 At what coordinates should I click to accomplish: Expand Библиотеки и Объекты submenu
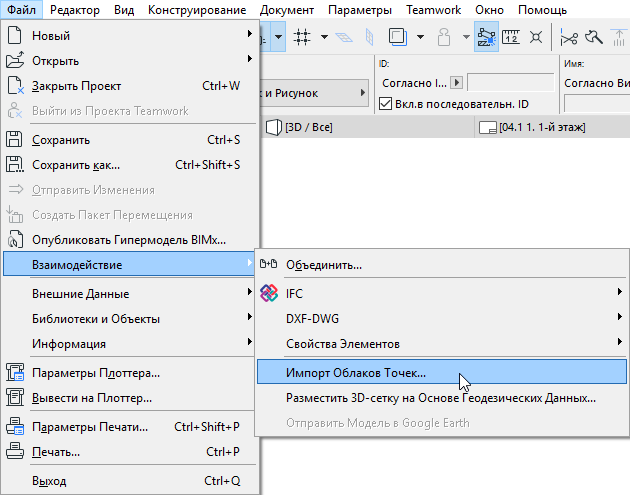point(249,317)
